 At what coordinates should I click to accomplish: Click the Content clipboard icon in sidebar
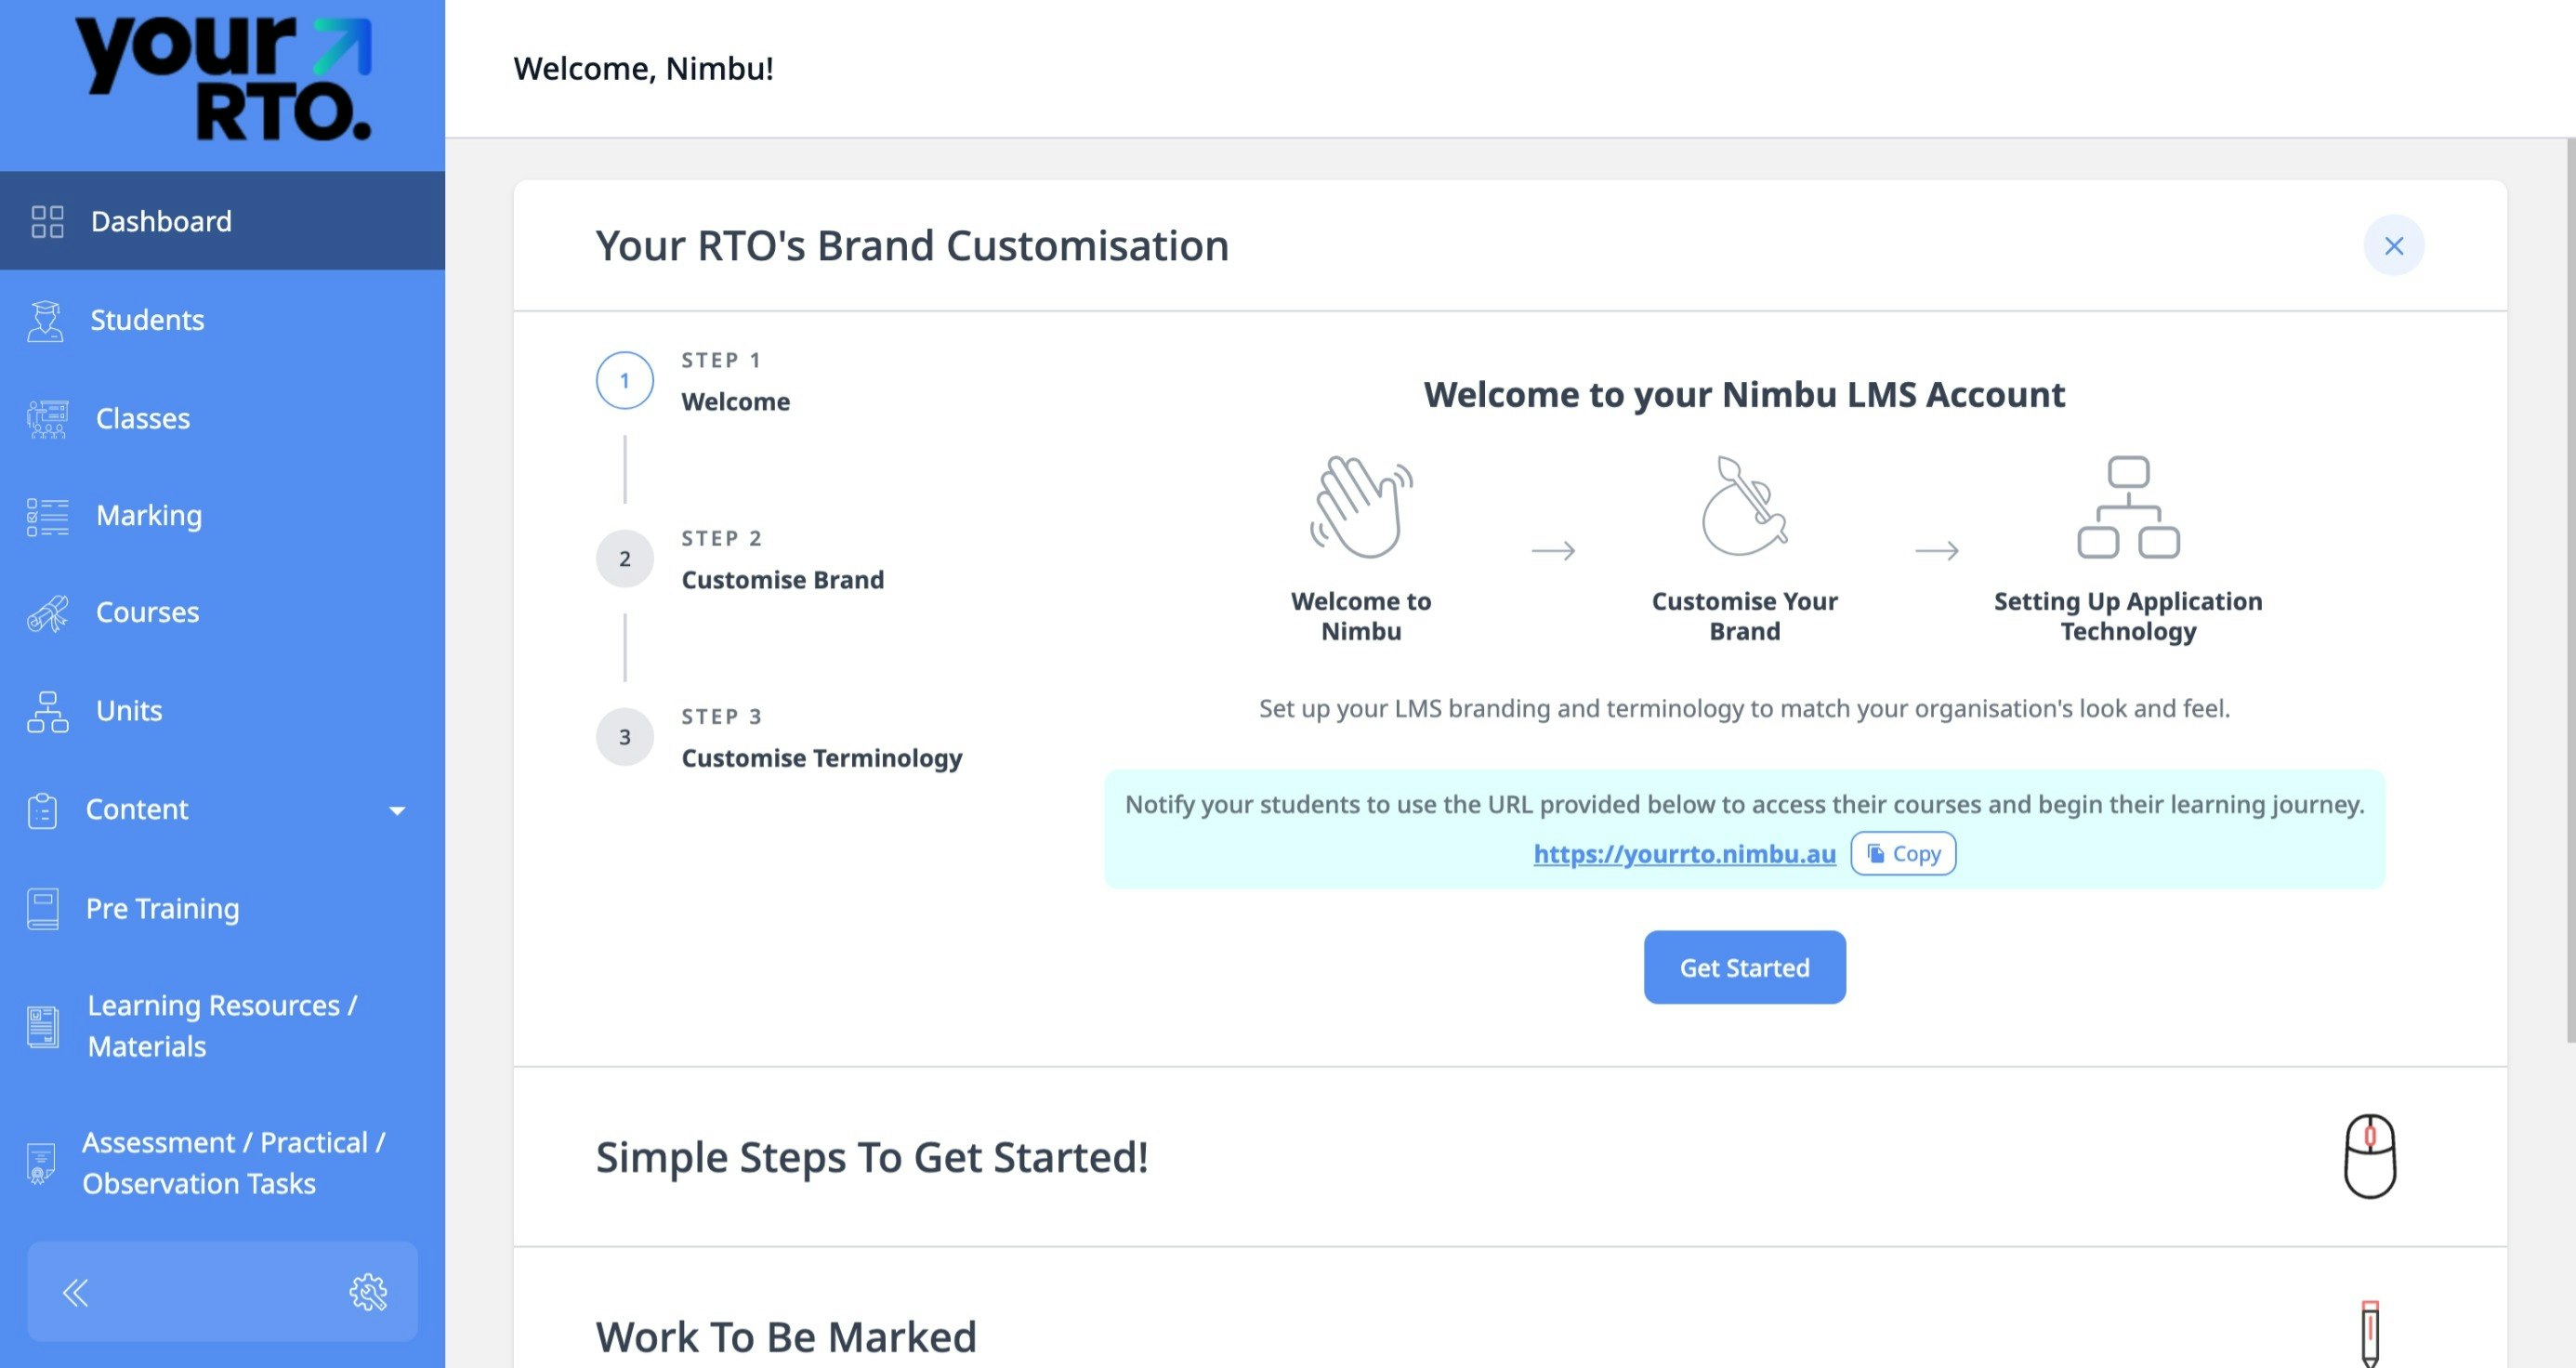click(x=42, y=810)
